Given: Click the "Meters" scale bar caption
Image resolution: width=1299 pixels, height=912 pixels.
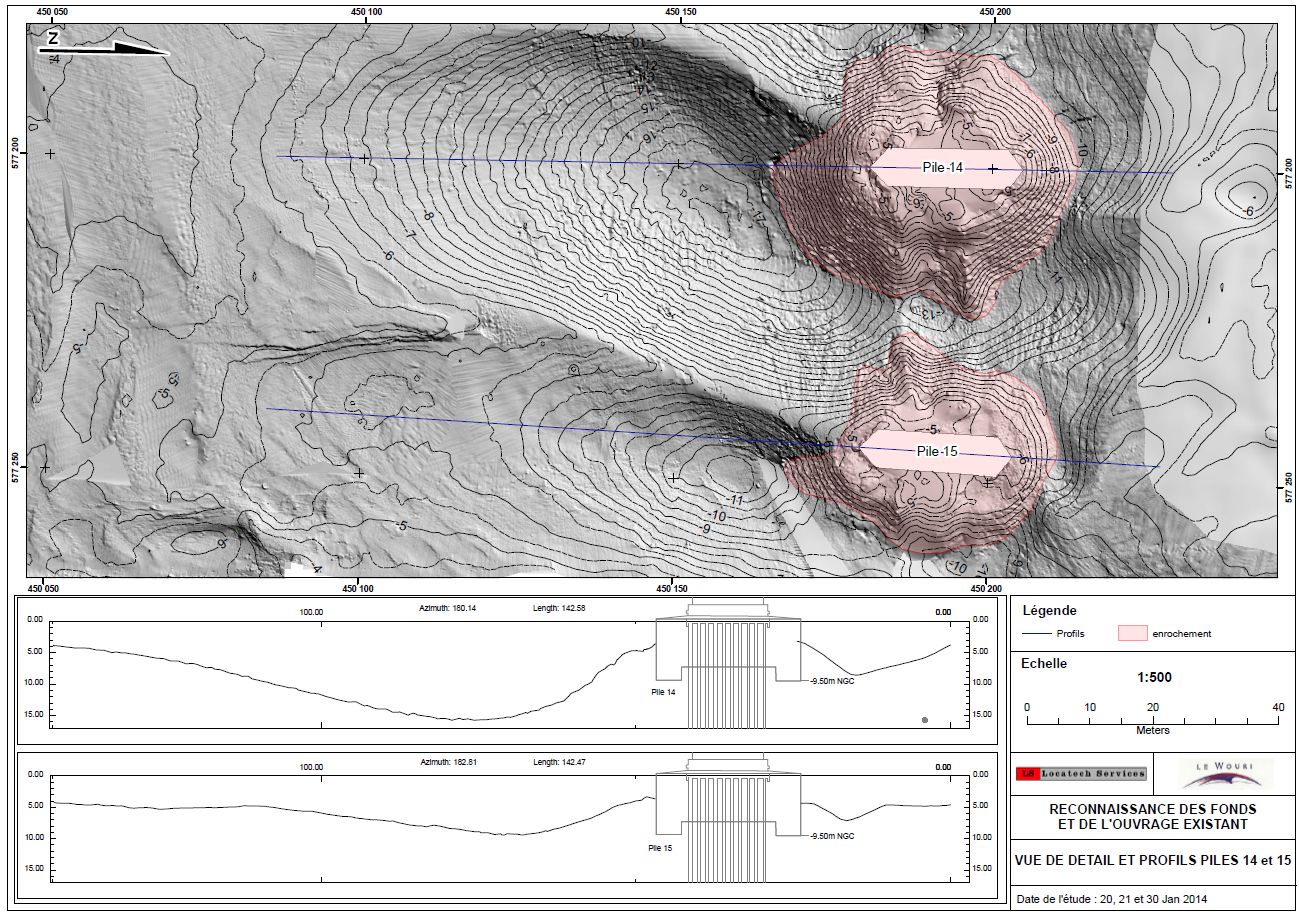Looking at the screenshot, I should point(1152,731).
